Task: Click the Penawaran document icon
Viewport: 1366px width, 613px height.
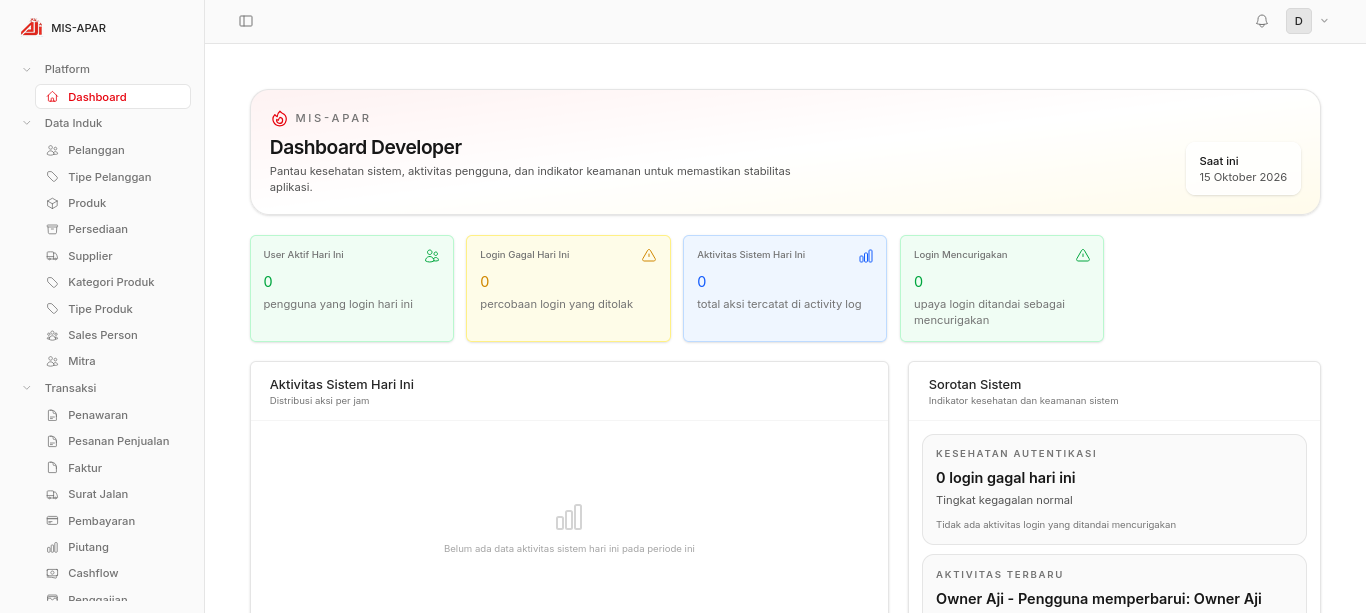Action: click(52, 415)
